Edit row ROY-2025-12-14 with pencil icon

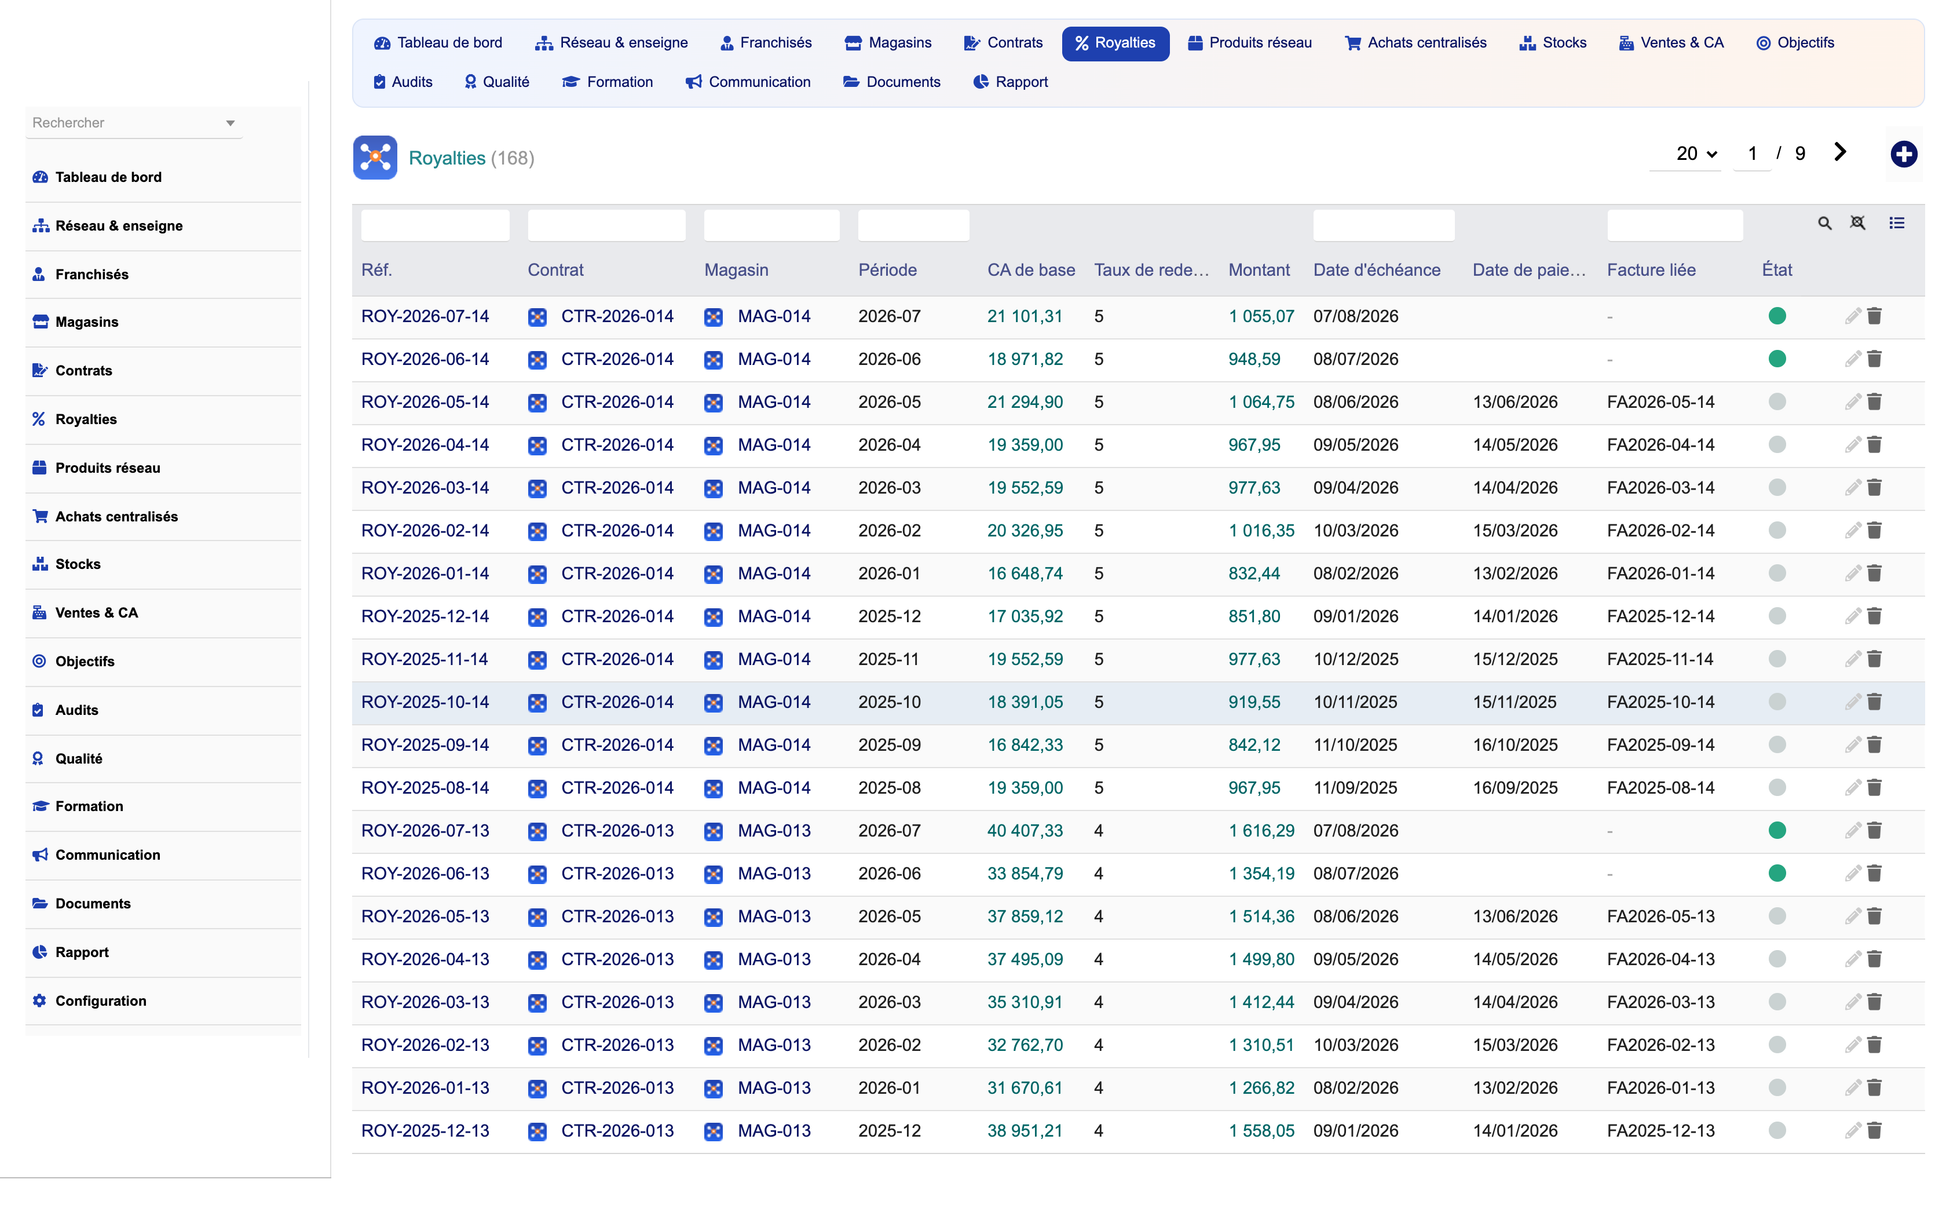(x=1852, y=616)
